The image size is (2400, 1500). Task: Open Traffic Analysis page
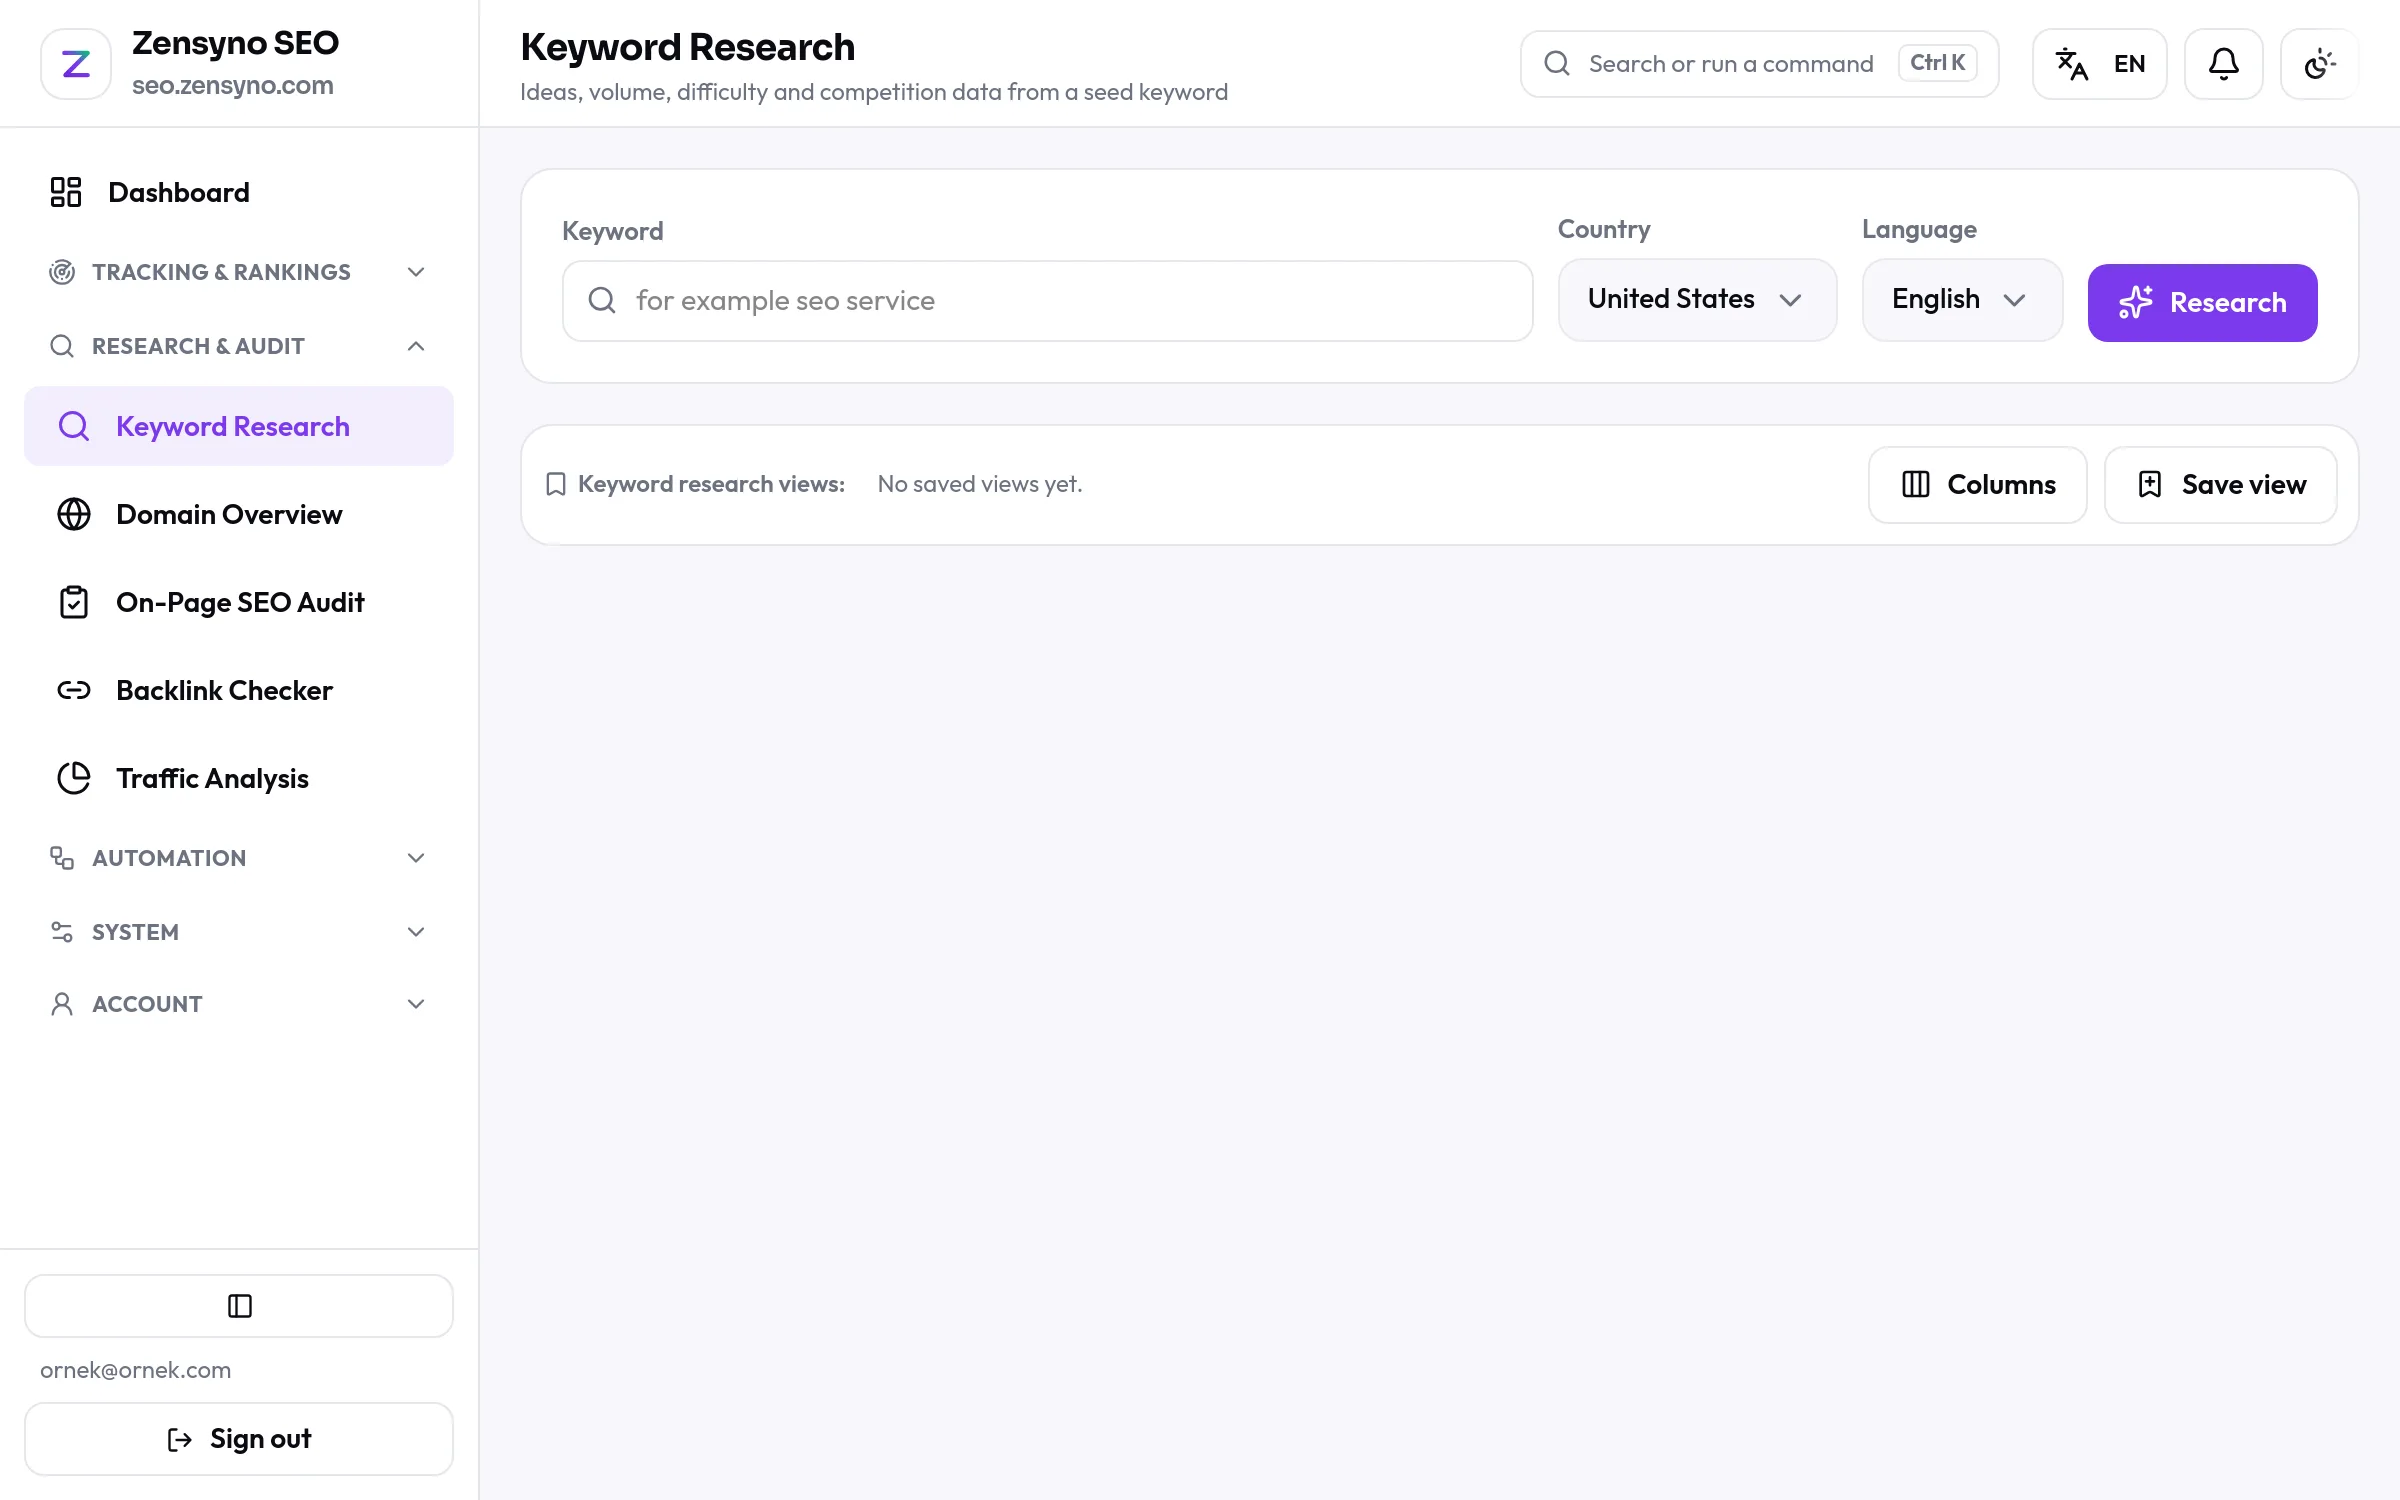point(239,778)
